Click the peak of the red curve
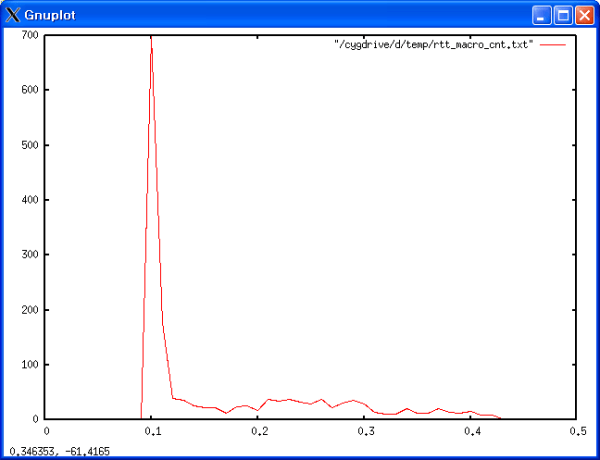The image size is (600, 460). (x=151, y=47)
